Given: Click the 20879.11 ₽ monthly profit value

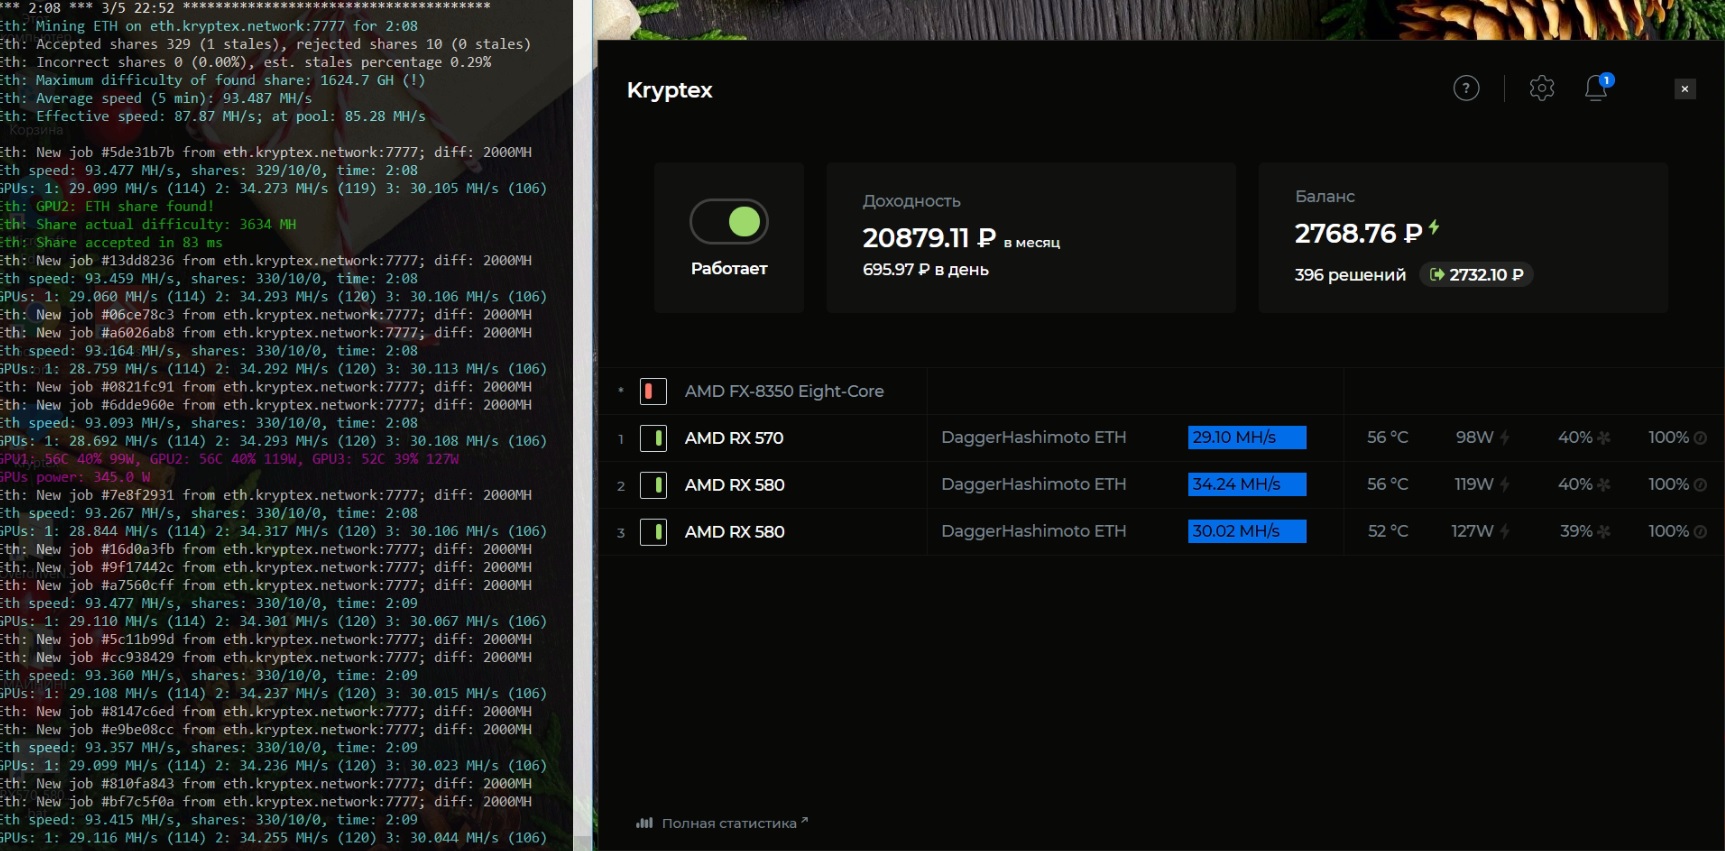Looking at the screenshot, I should [929, 238].
